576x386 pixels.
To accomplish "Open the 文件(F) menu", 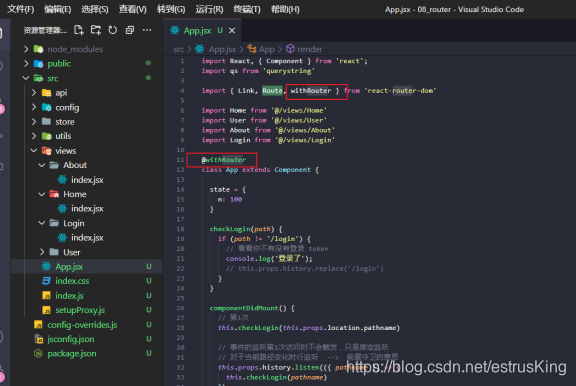I will click(x=21, y=9).
